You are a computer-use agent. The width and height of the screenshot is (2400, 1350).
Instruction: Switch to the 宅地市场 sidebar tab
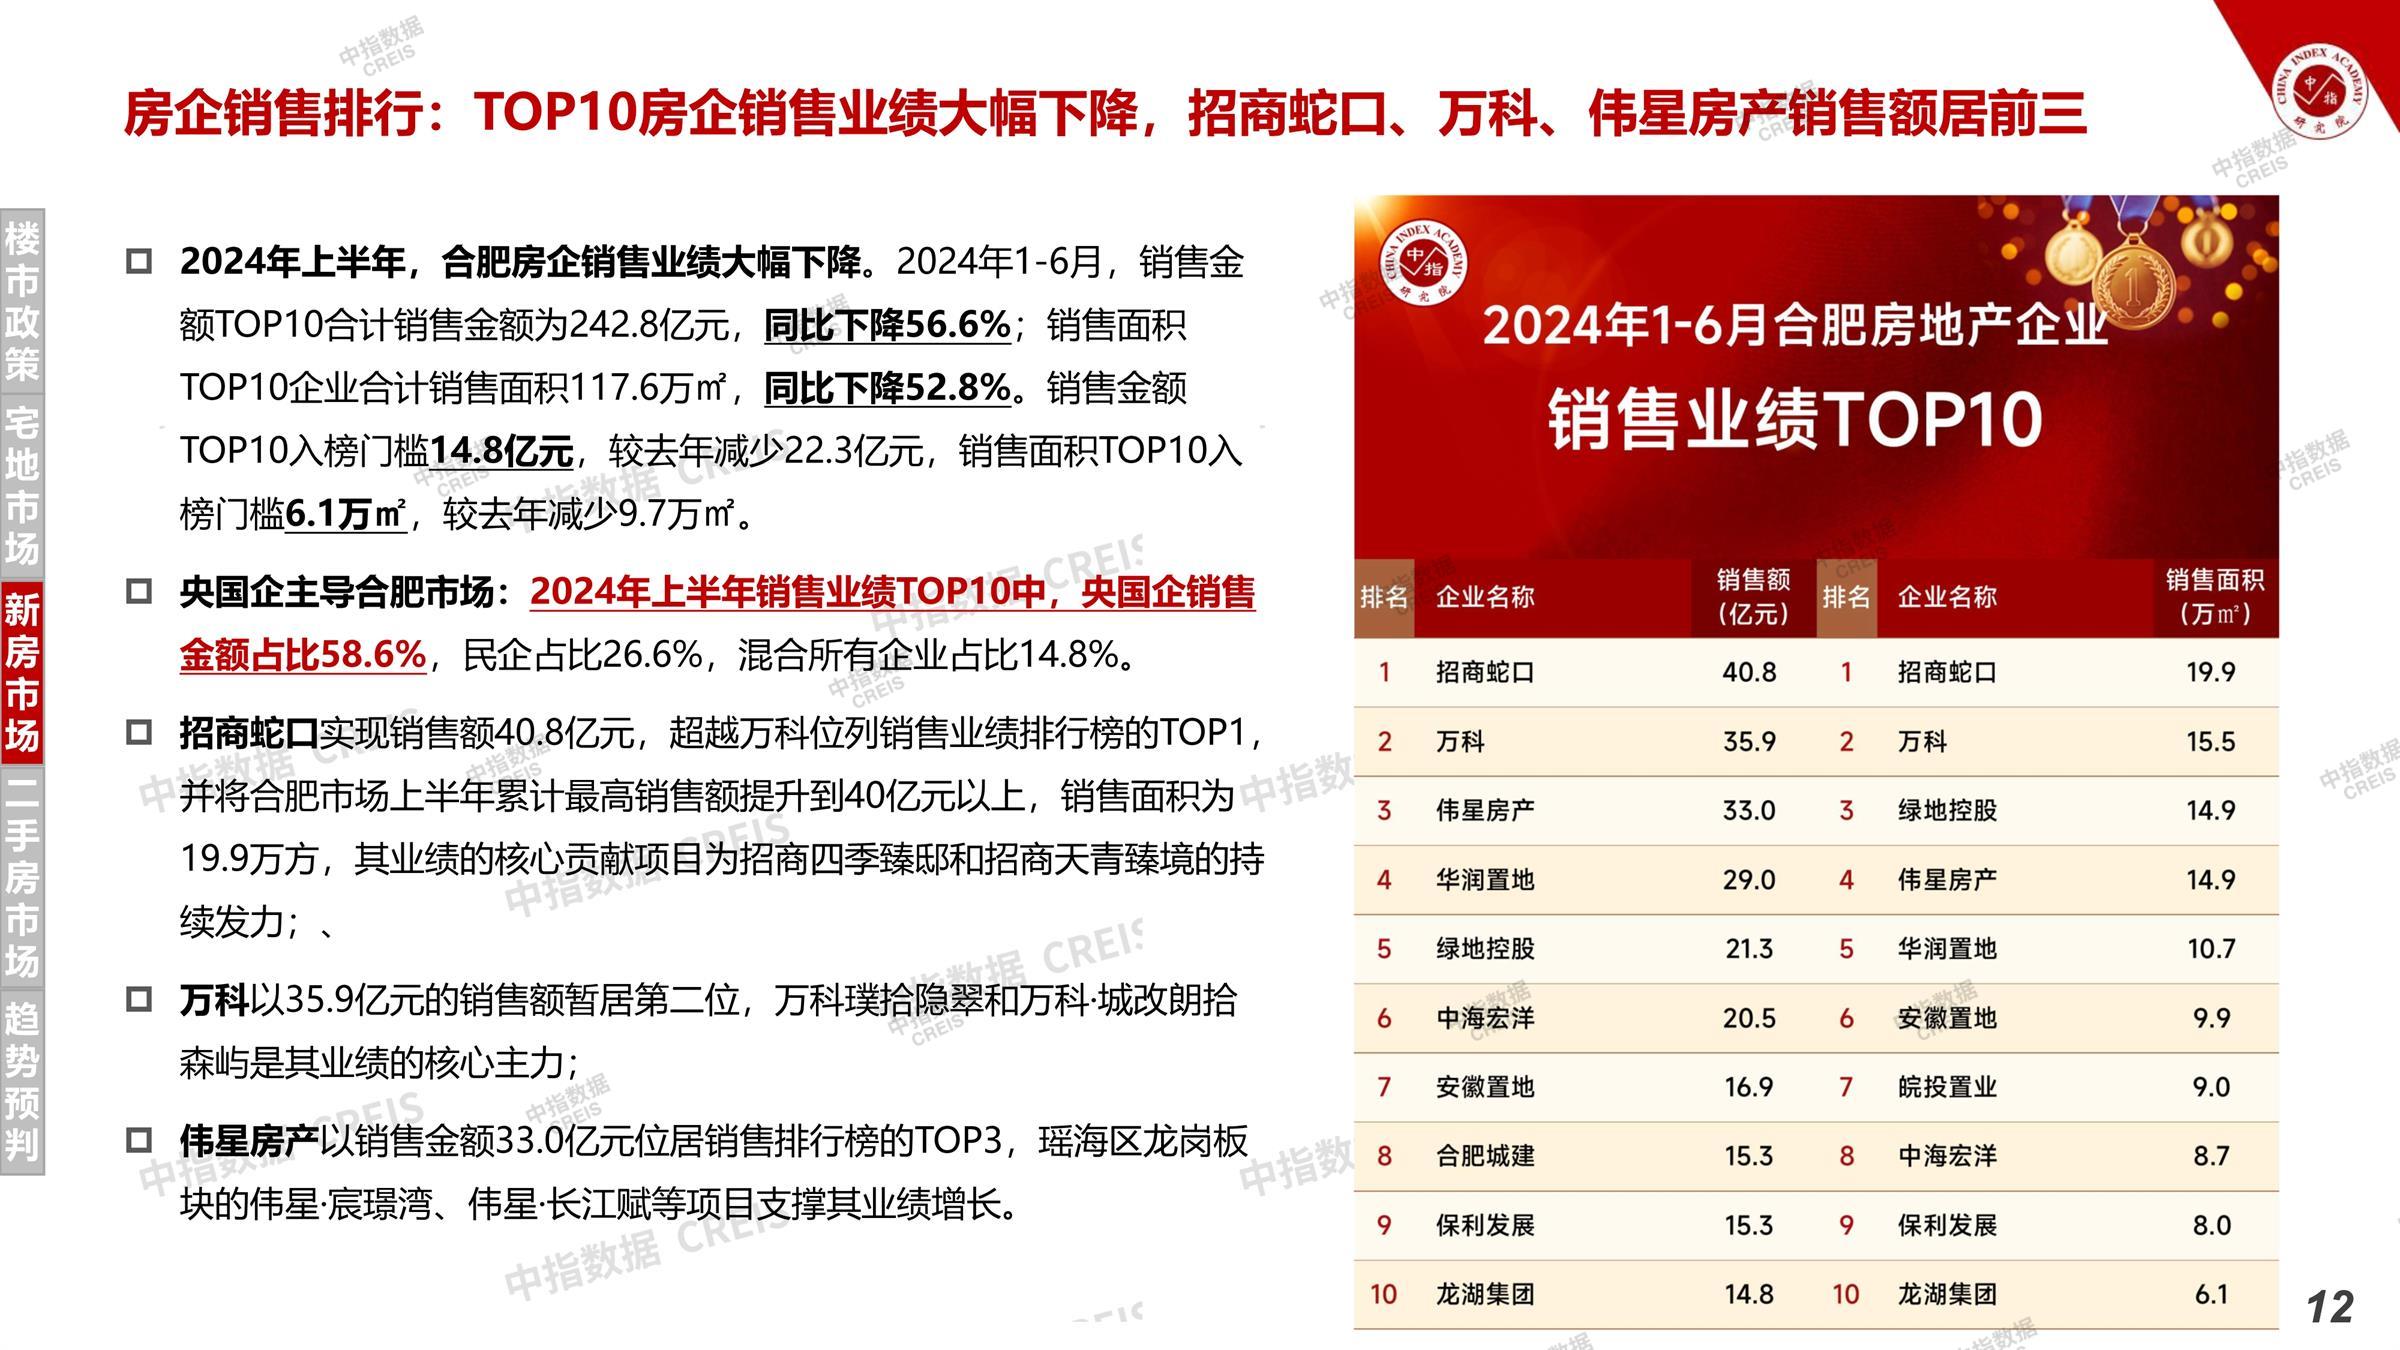pyautogui.click(x=22, y=486)
